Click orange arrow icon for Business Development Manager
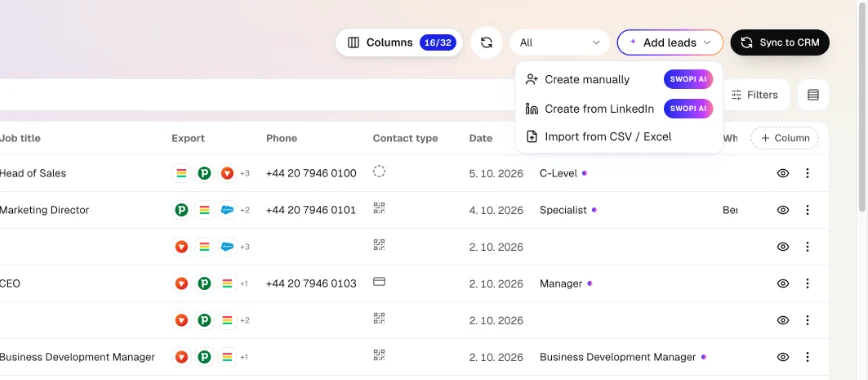The image size is (868, 380). (182, 357)
